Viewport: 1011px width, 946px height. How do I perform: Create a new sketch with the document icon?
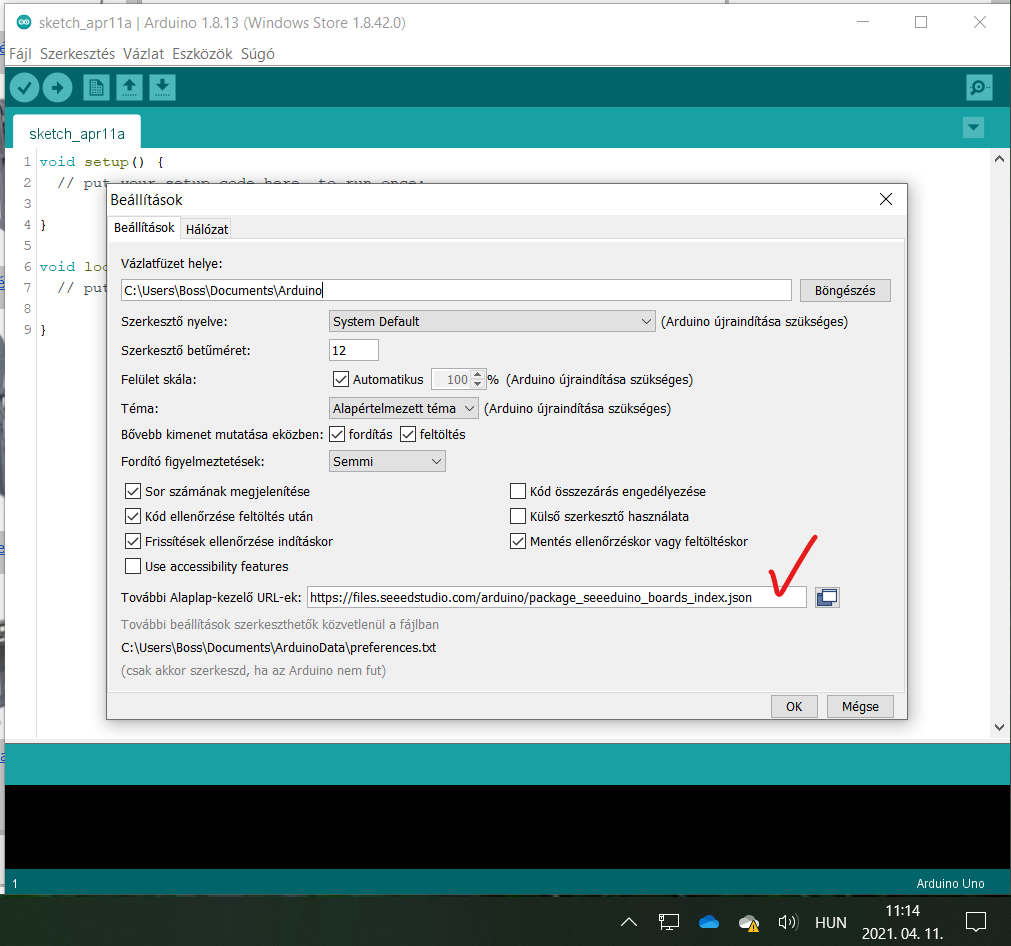(96, 88)
